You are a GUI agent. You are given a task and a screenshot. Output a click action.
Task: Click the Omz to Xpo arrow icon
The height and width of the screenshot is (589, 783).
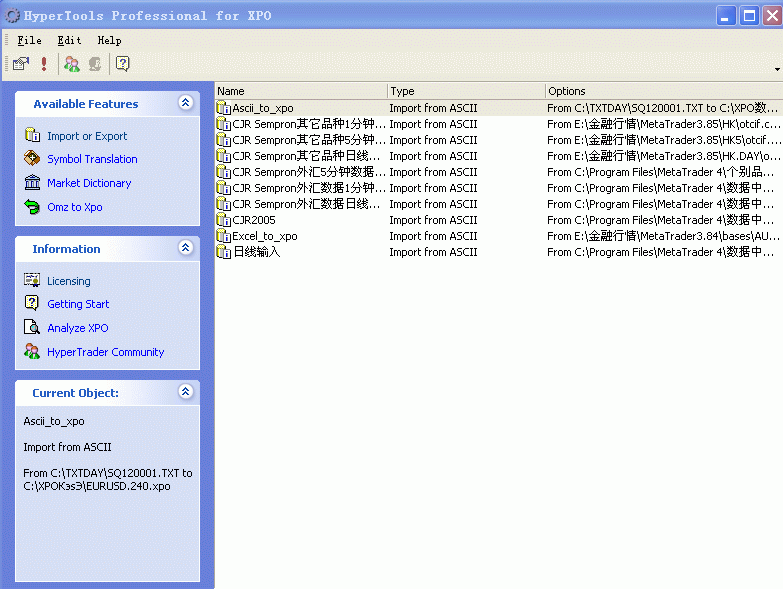[32, 206]
